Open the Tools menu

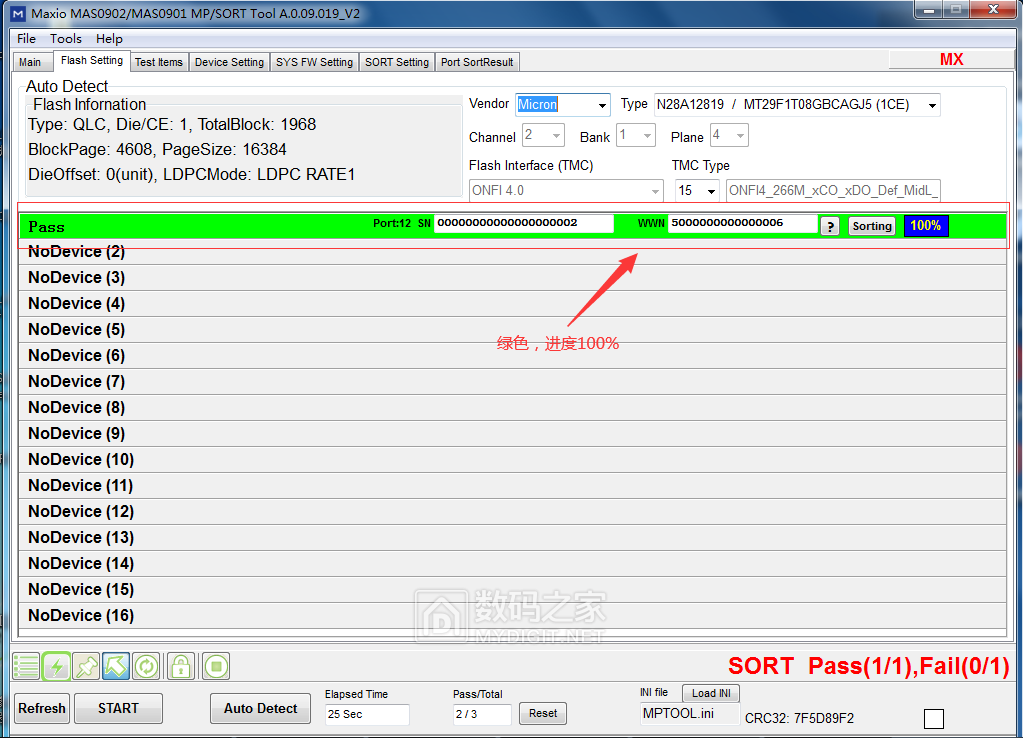pyautogui.click(x=66, y=38)
